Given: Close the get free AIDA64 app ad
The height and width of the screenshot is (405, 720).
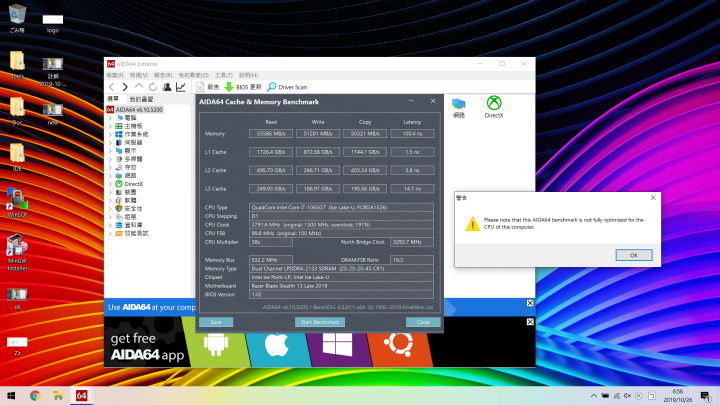Looking at the screenshot, I should tap(530, 322).
